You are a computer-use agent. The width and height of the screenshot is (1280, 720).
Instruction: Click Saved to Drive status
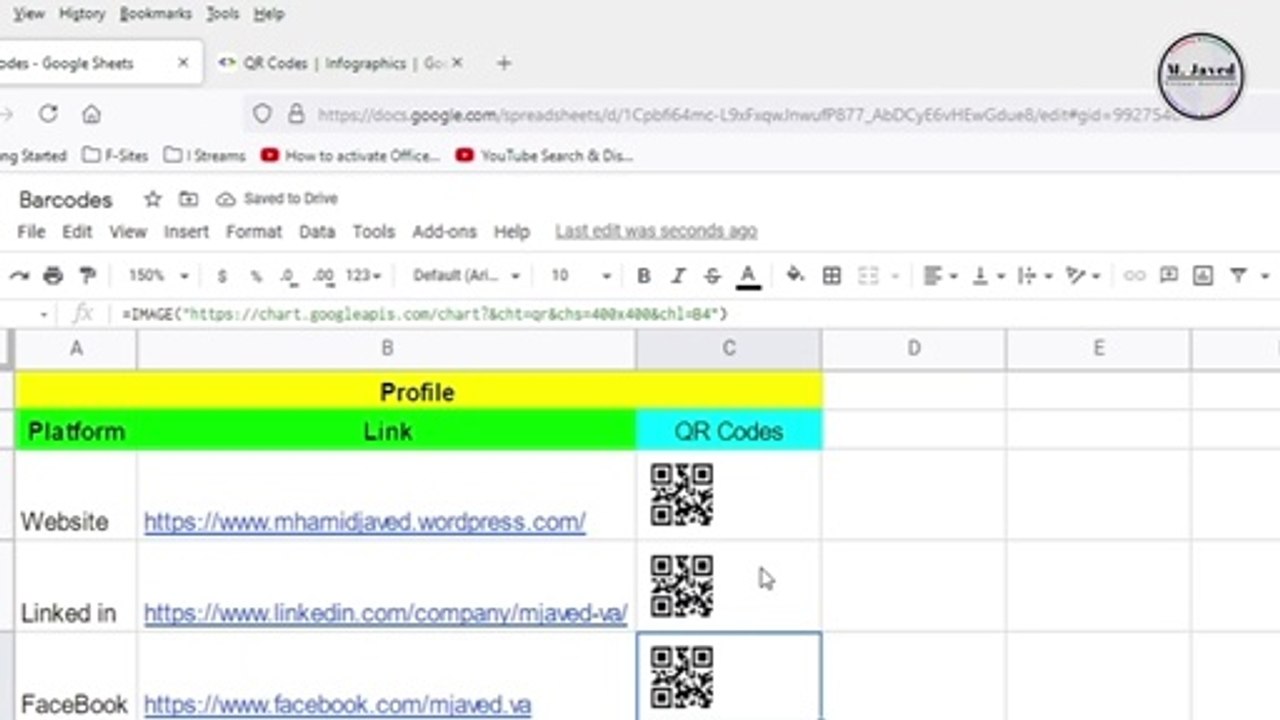(278, 199)
